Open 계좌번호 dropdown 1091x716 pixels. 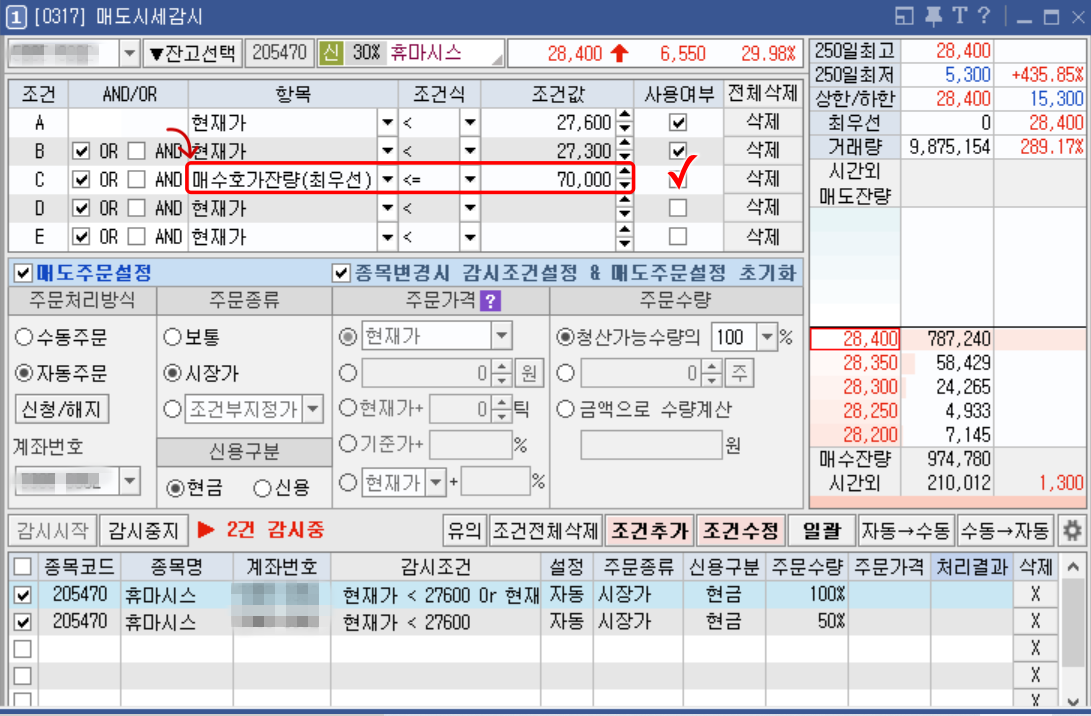point(130,481)
